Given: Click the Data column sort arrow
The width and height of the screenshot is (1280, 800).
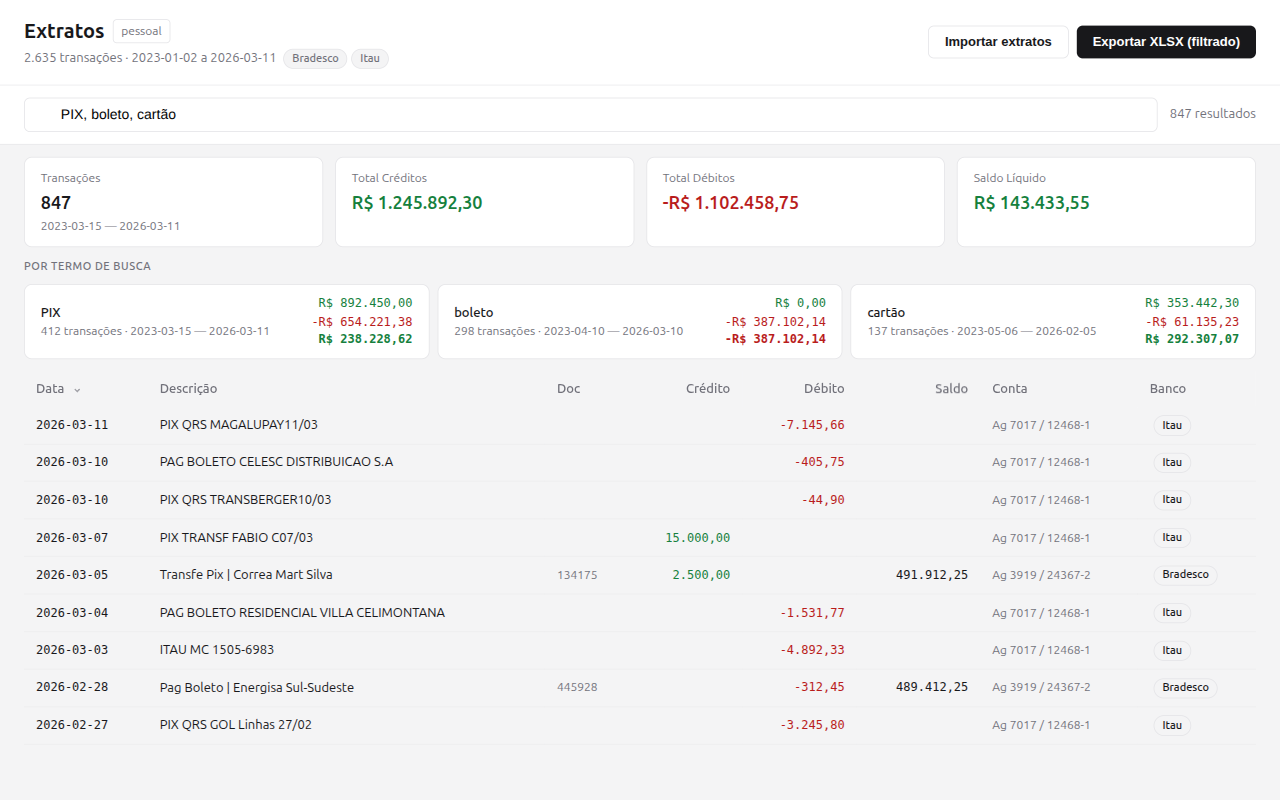Looking at the screenshot, I should pyautogui.click(x=77, y=389).
